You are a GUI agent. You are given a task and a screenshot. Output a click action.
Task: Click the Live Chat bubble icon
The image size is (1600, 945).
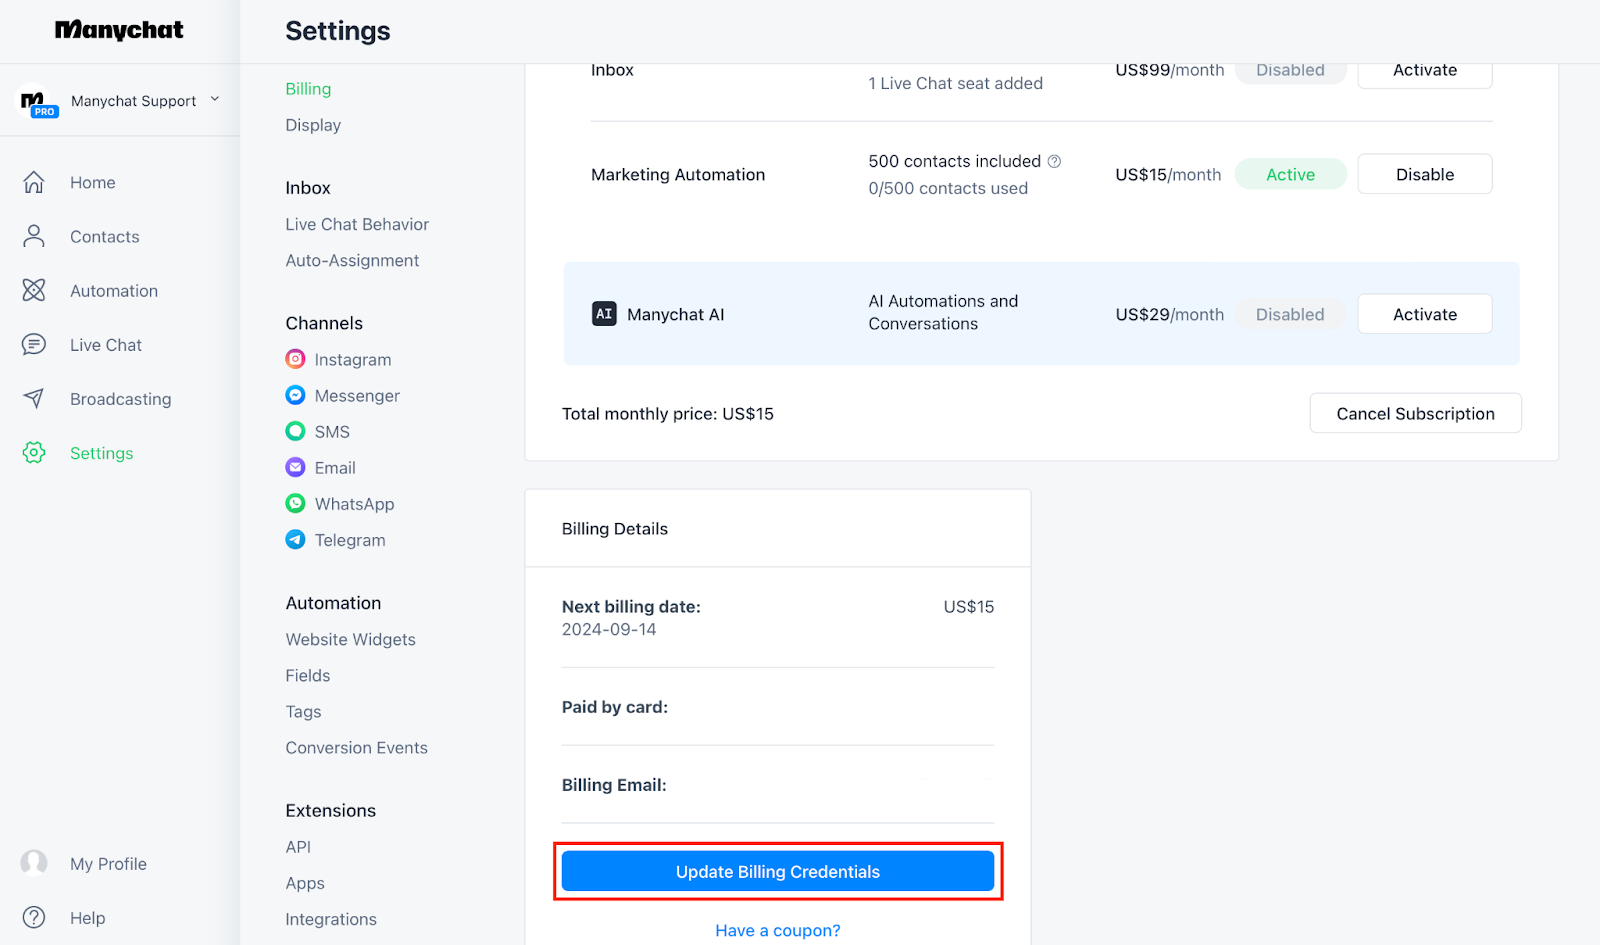(x=34, y=344)
